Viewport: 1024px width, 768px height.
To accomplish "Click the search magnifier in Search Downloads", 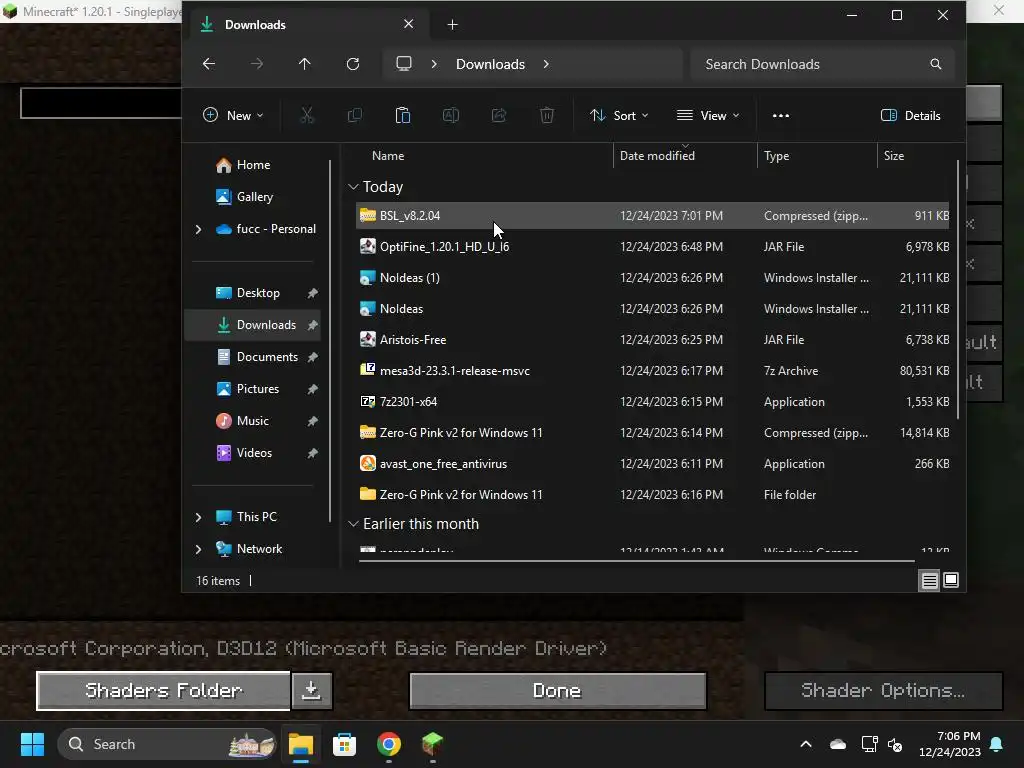I will [936, 64].
